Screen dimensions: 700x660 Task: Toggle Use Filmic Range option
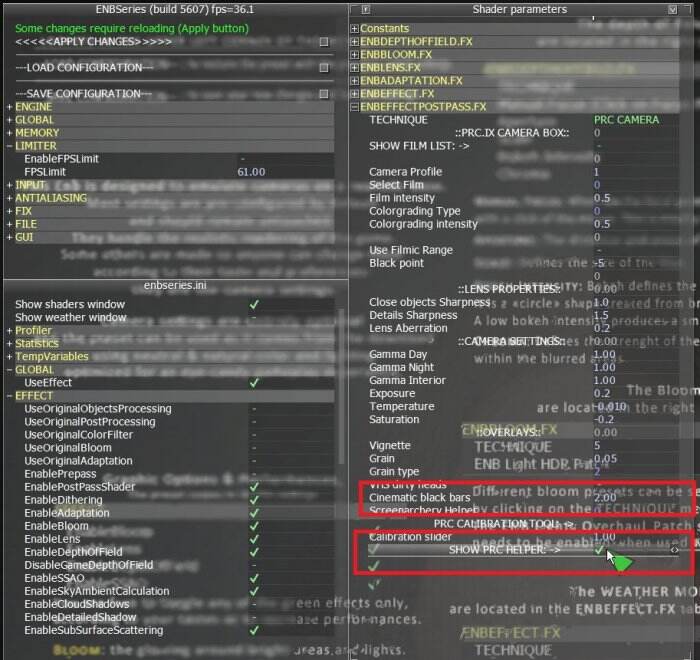599,250
